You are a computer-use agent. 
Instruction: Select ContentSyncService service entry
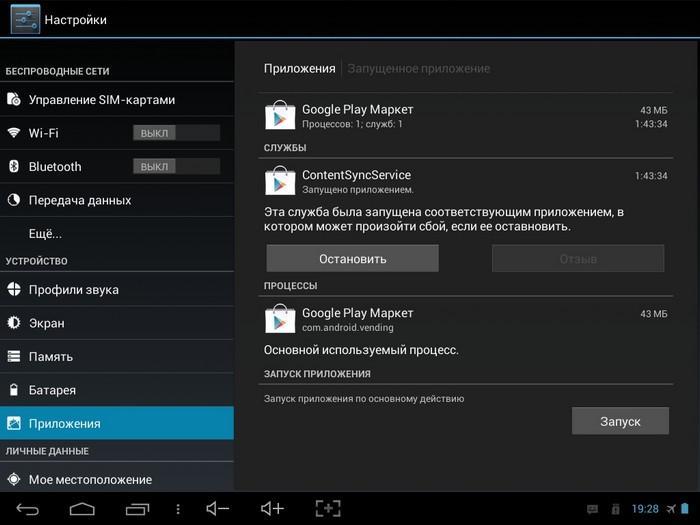[x=466, y=181]
